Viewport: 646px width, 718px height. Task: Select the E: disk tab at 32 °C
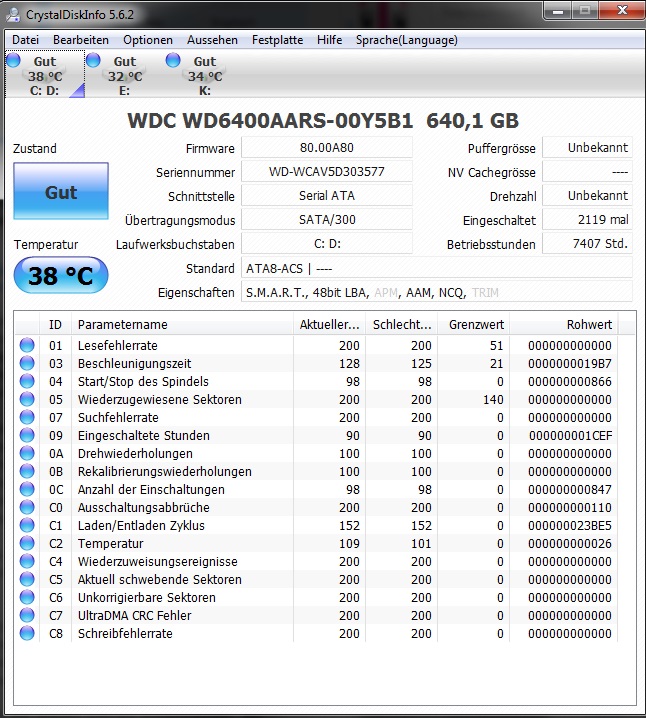click(125, 75)
